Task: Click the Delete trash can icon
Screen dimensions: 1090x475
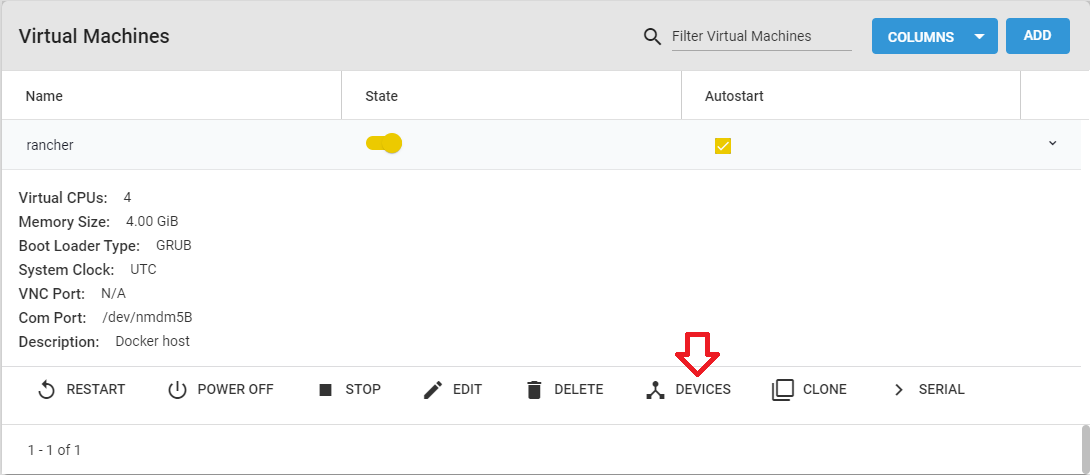Action: [x=534, y=390]
